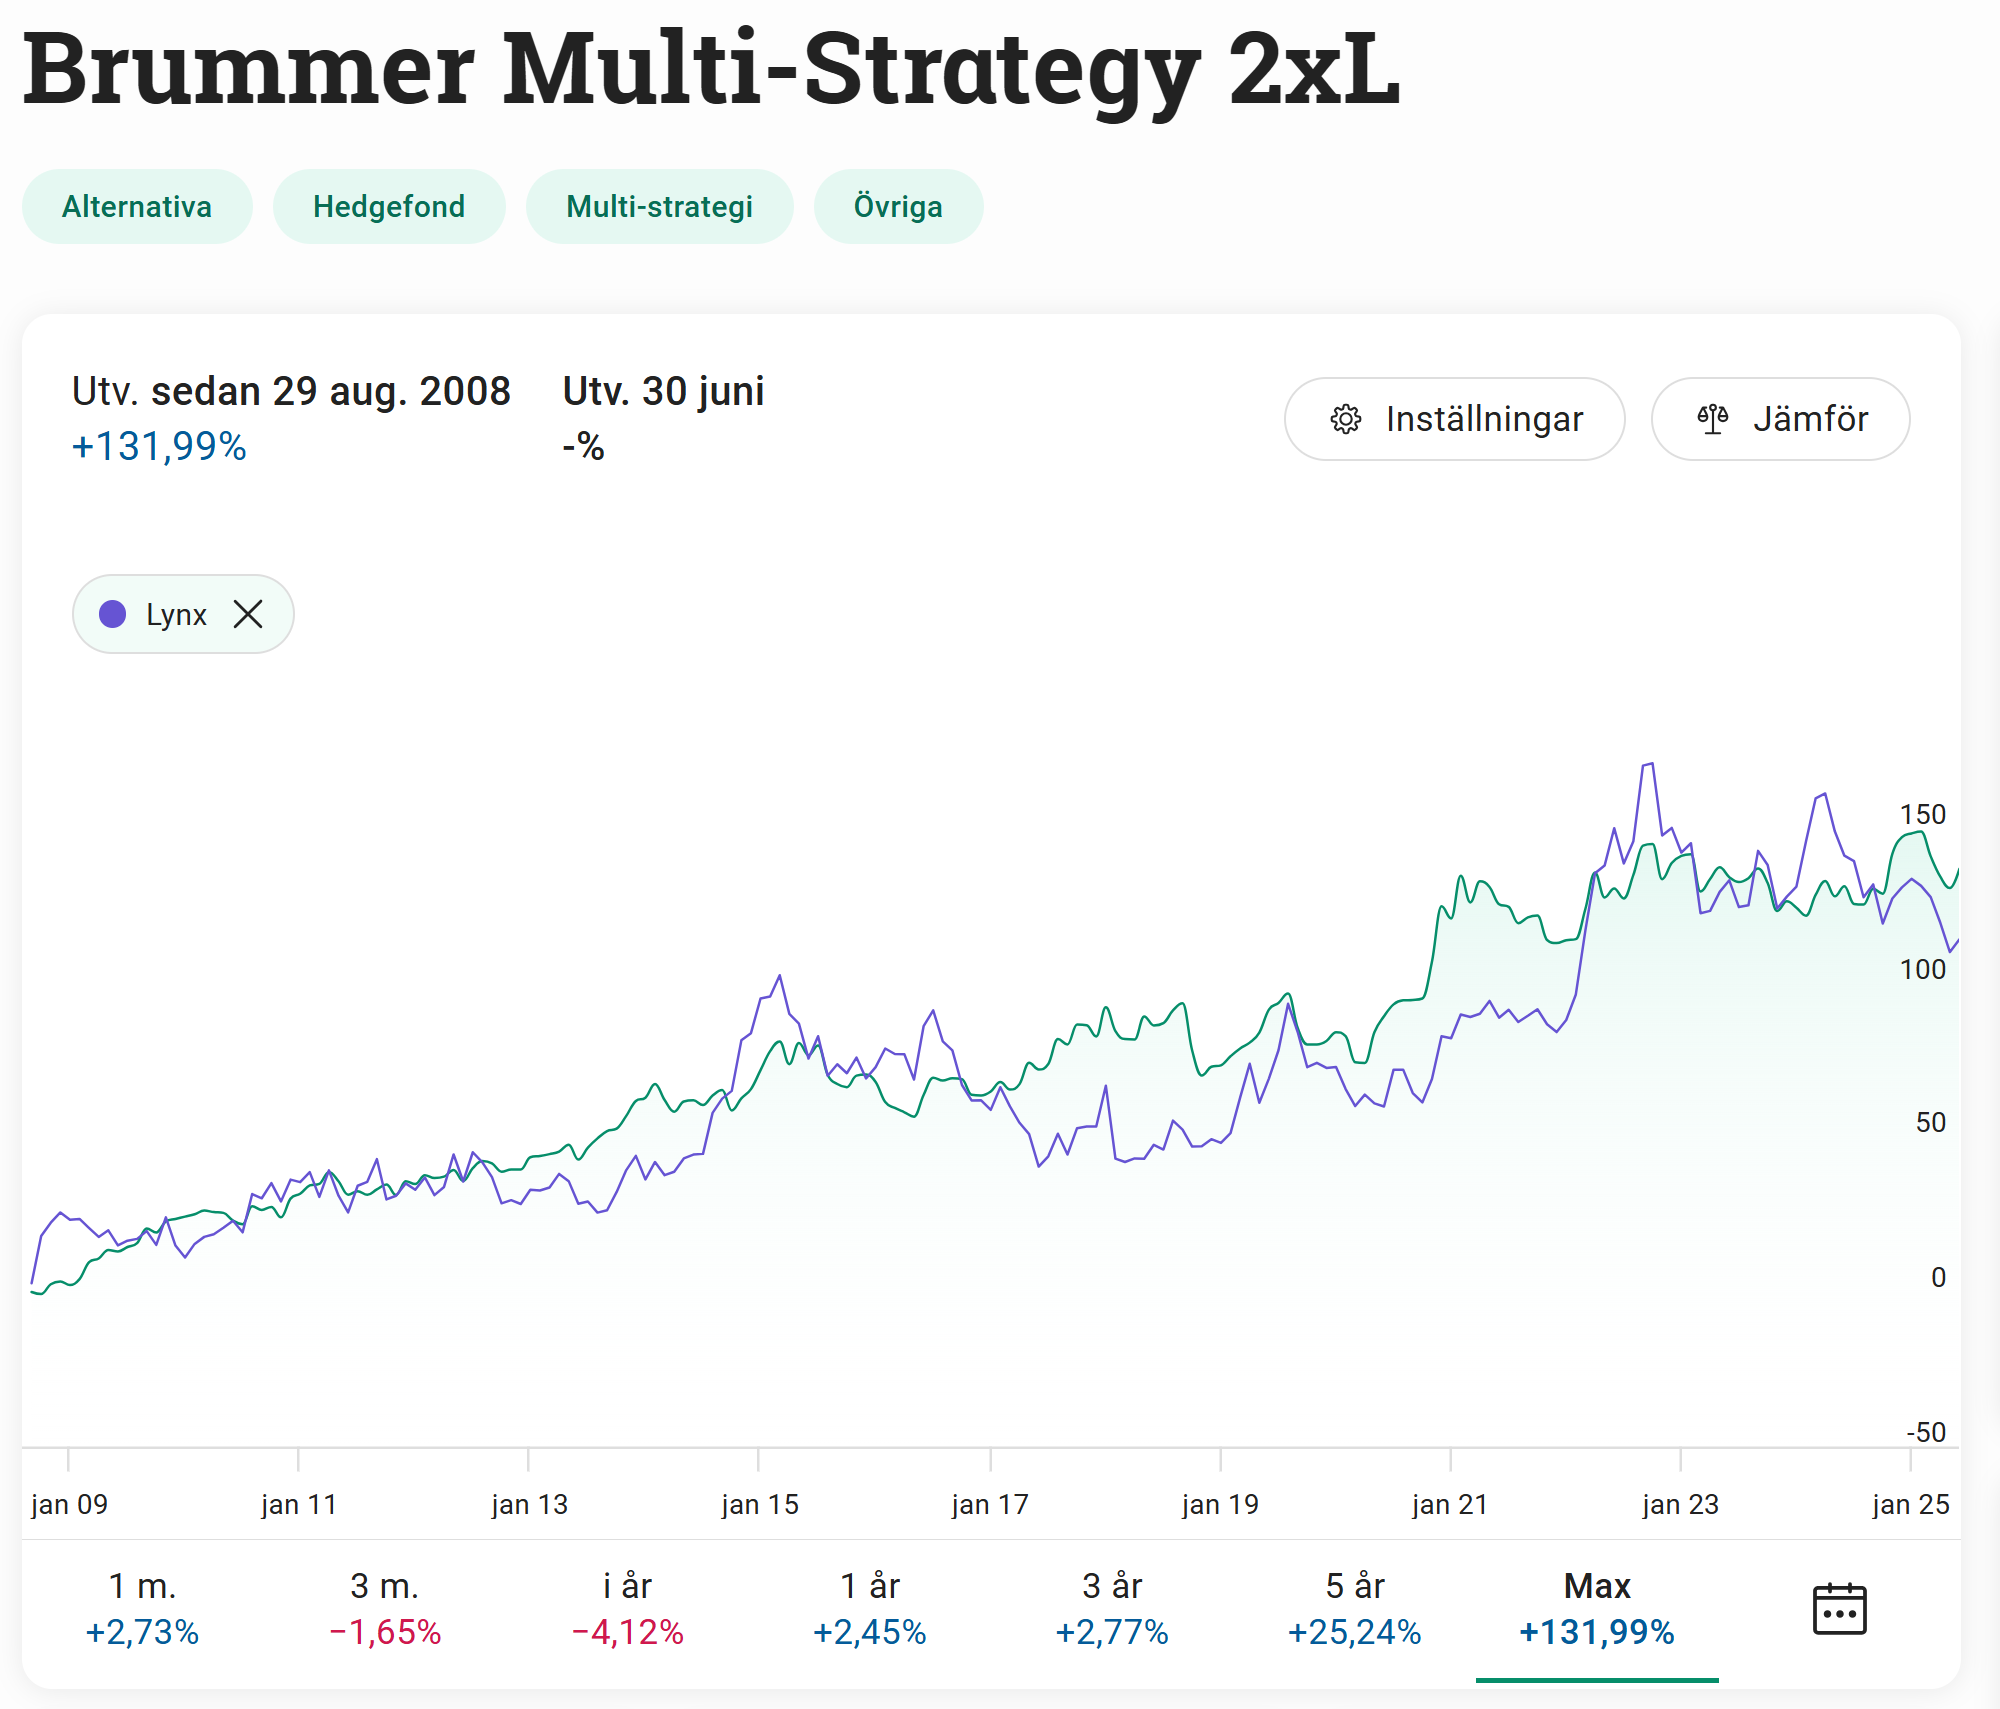Switch to the 3 år period

pos(1112,1608)
